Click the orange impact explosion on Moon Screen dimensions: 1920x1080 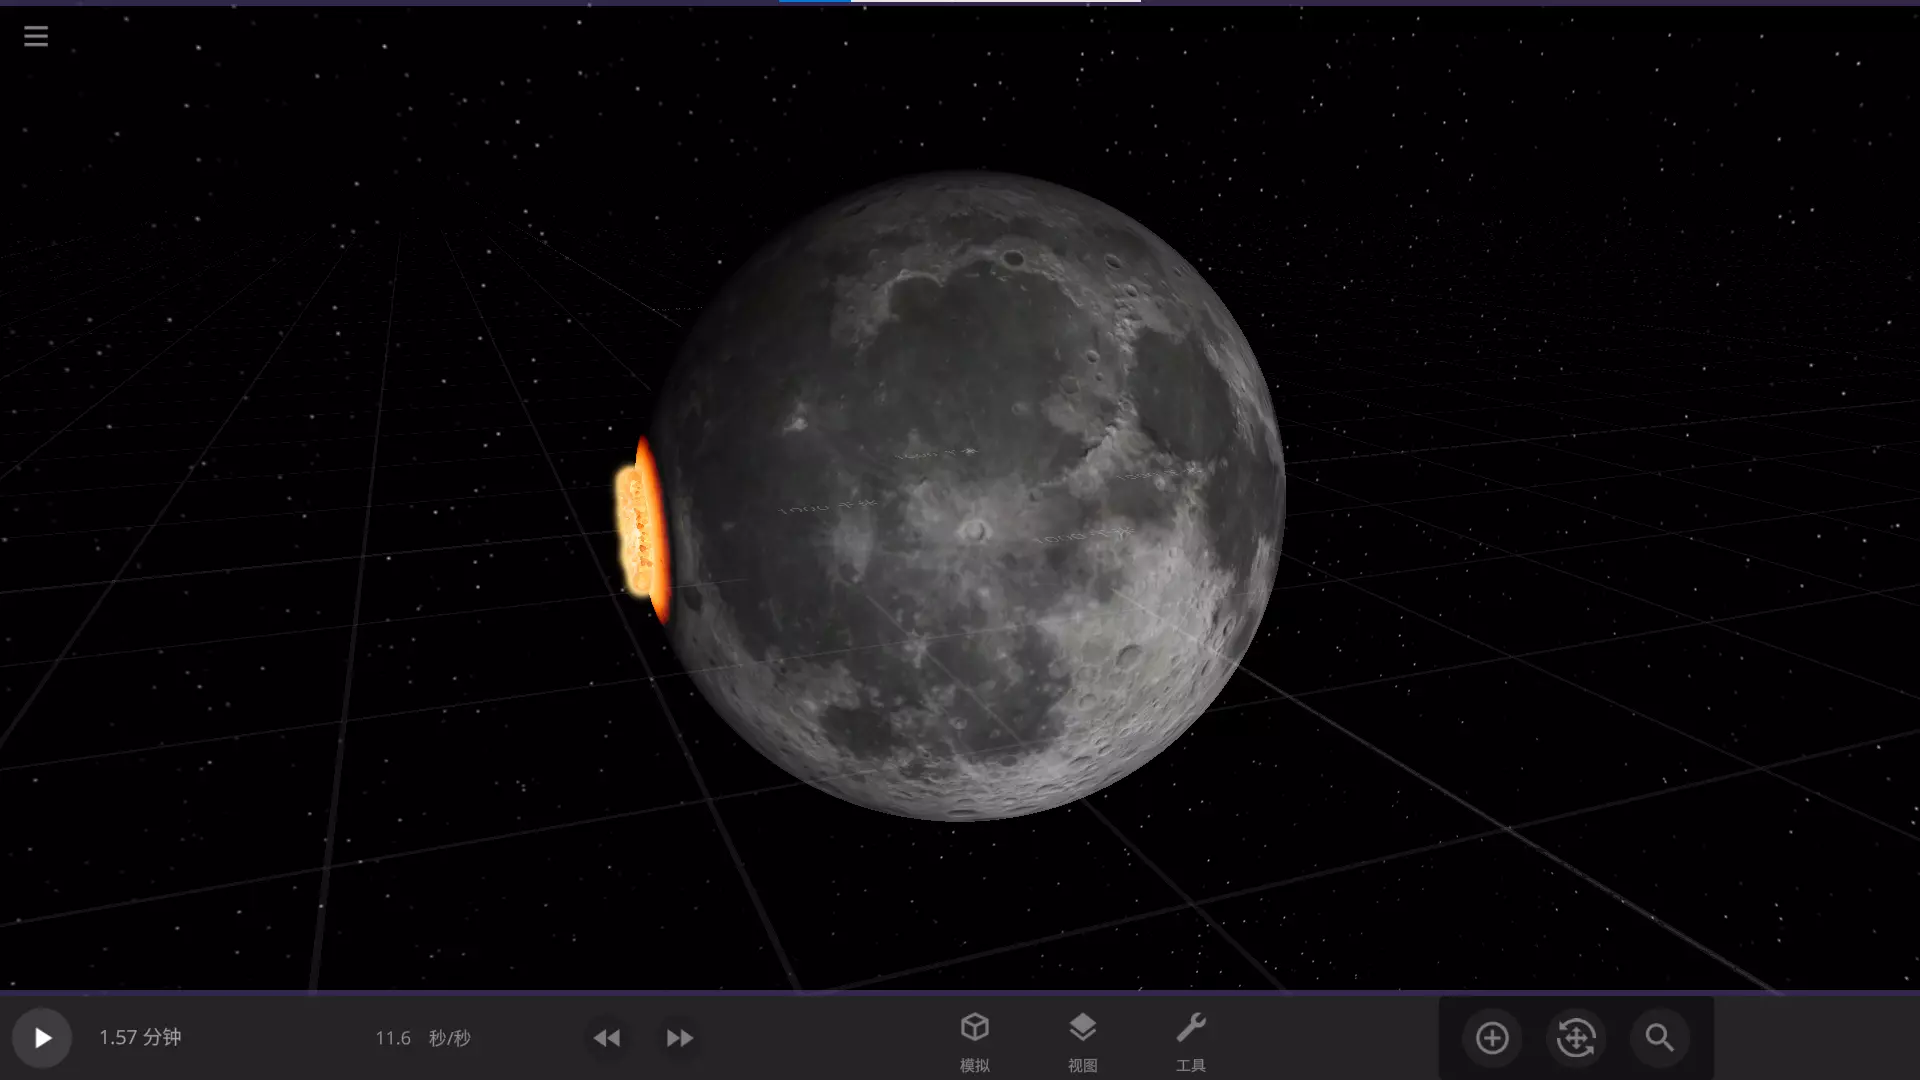tap(642, 530)
